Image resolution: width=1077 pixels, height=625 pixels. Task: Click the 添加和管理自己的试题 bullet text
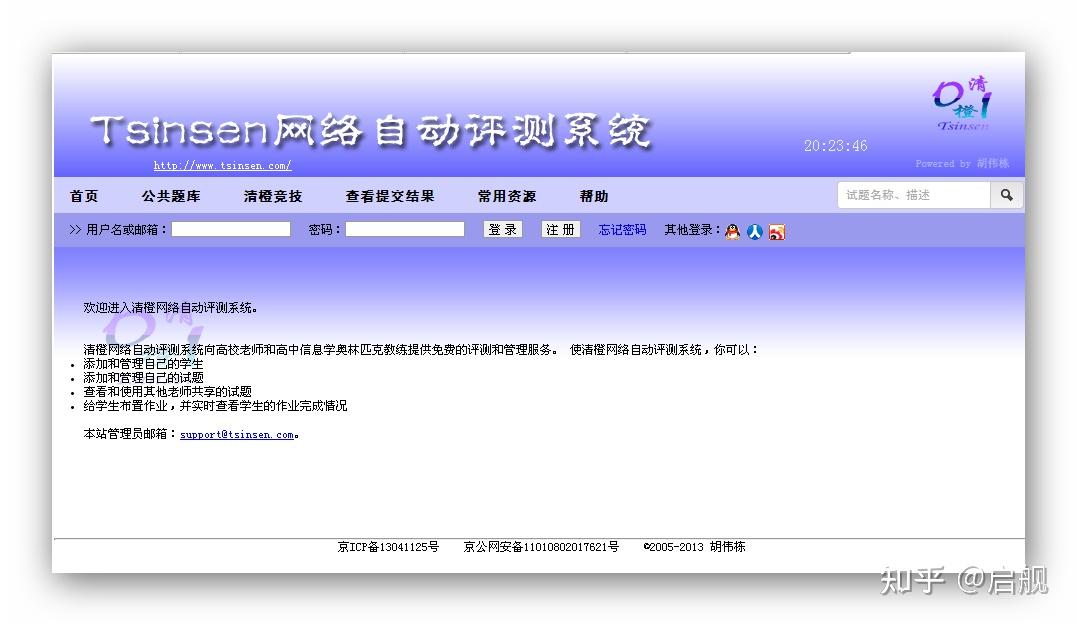coord(144,378)
